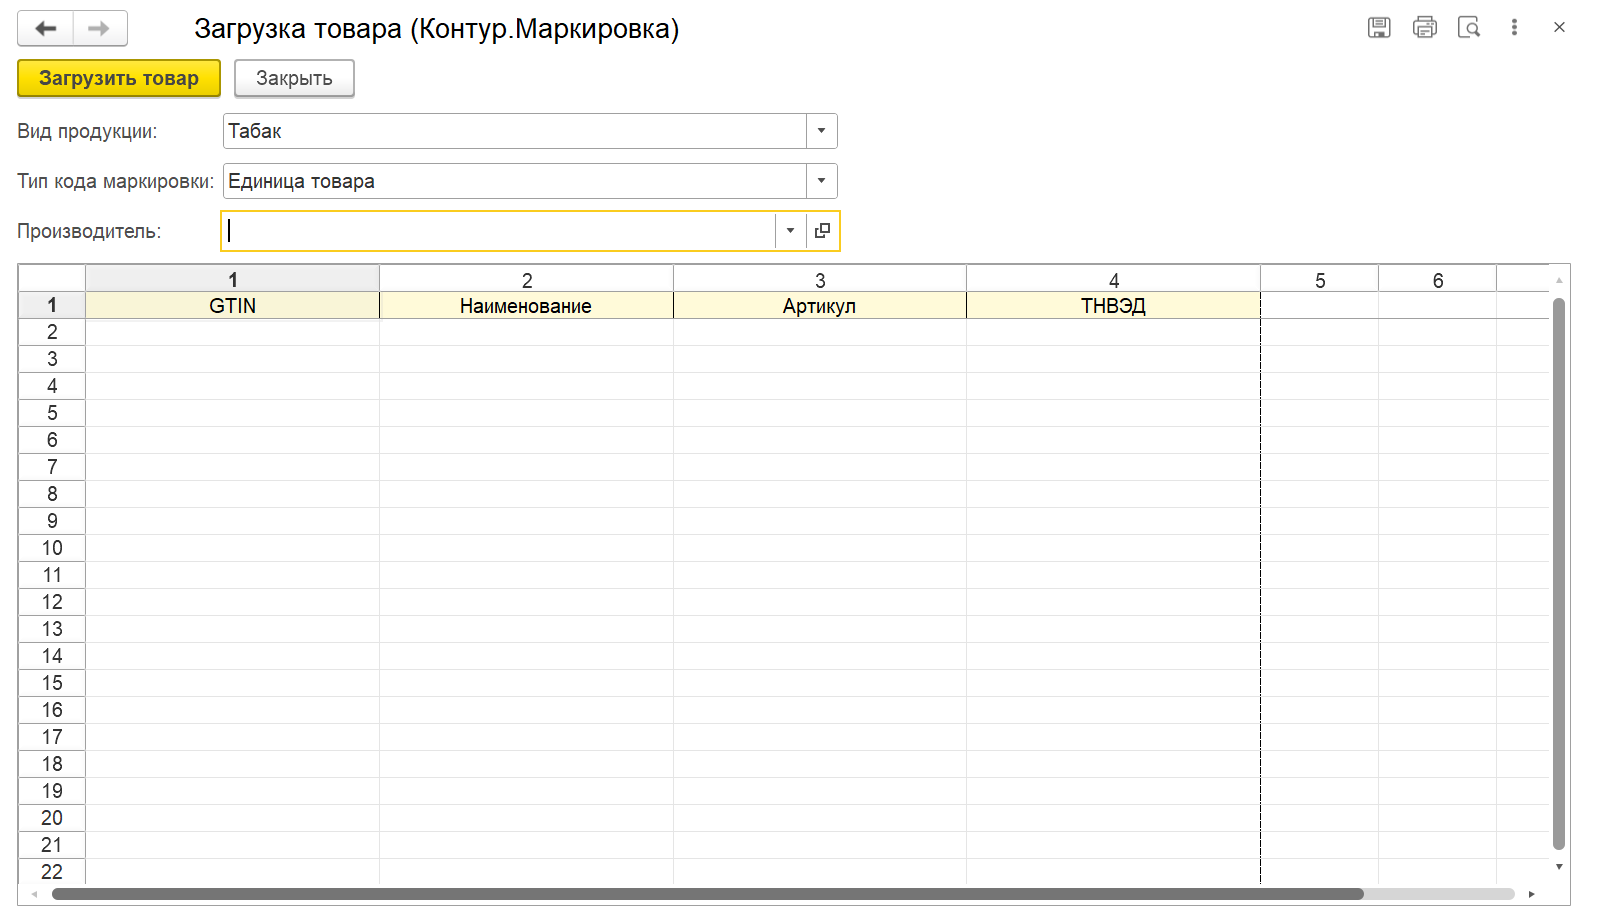Screen dimensions: 1599x923
Task: Go back with the left arrow button
Action: (x=45, y=28)
